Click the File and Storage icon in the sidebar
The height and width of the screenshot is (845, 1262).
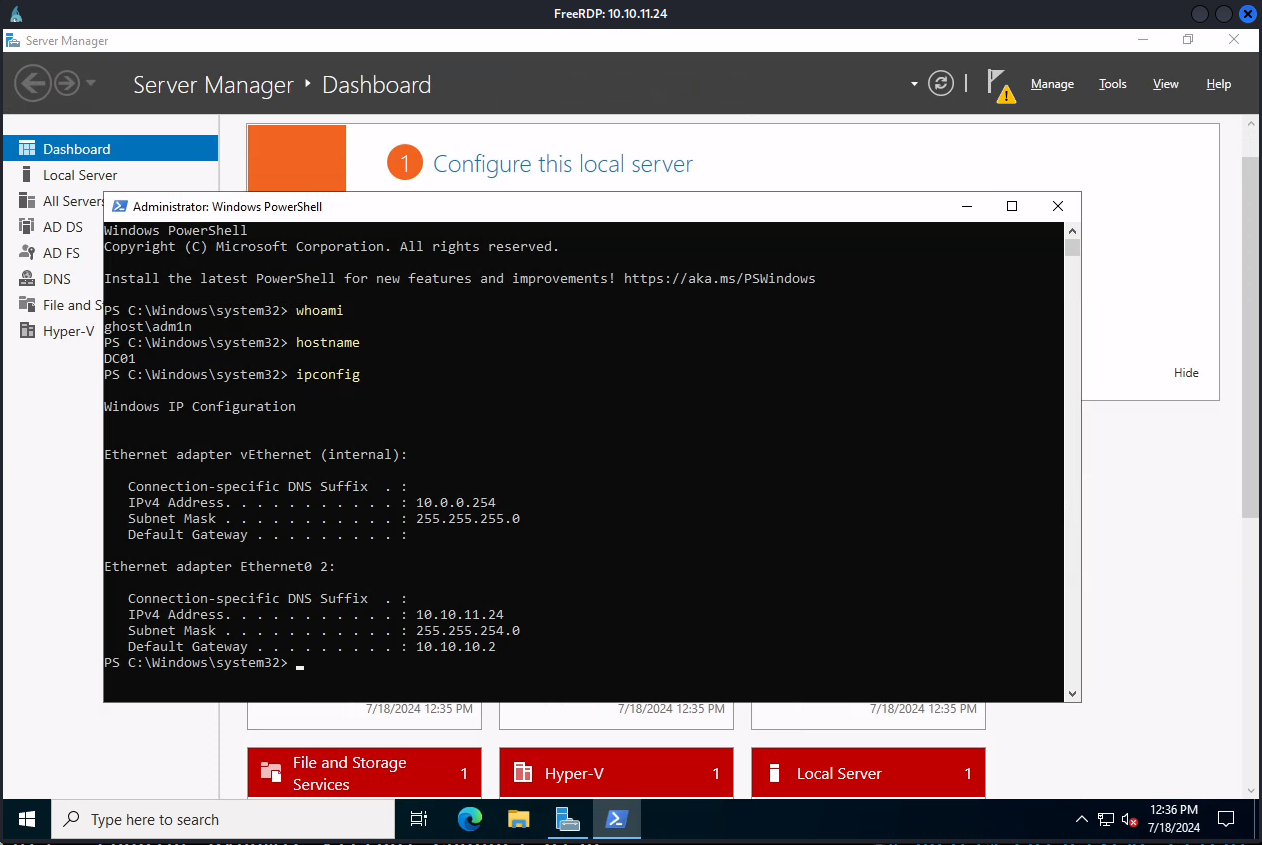[x=27, y=305]
